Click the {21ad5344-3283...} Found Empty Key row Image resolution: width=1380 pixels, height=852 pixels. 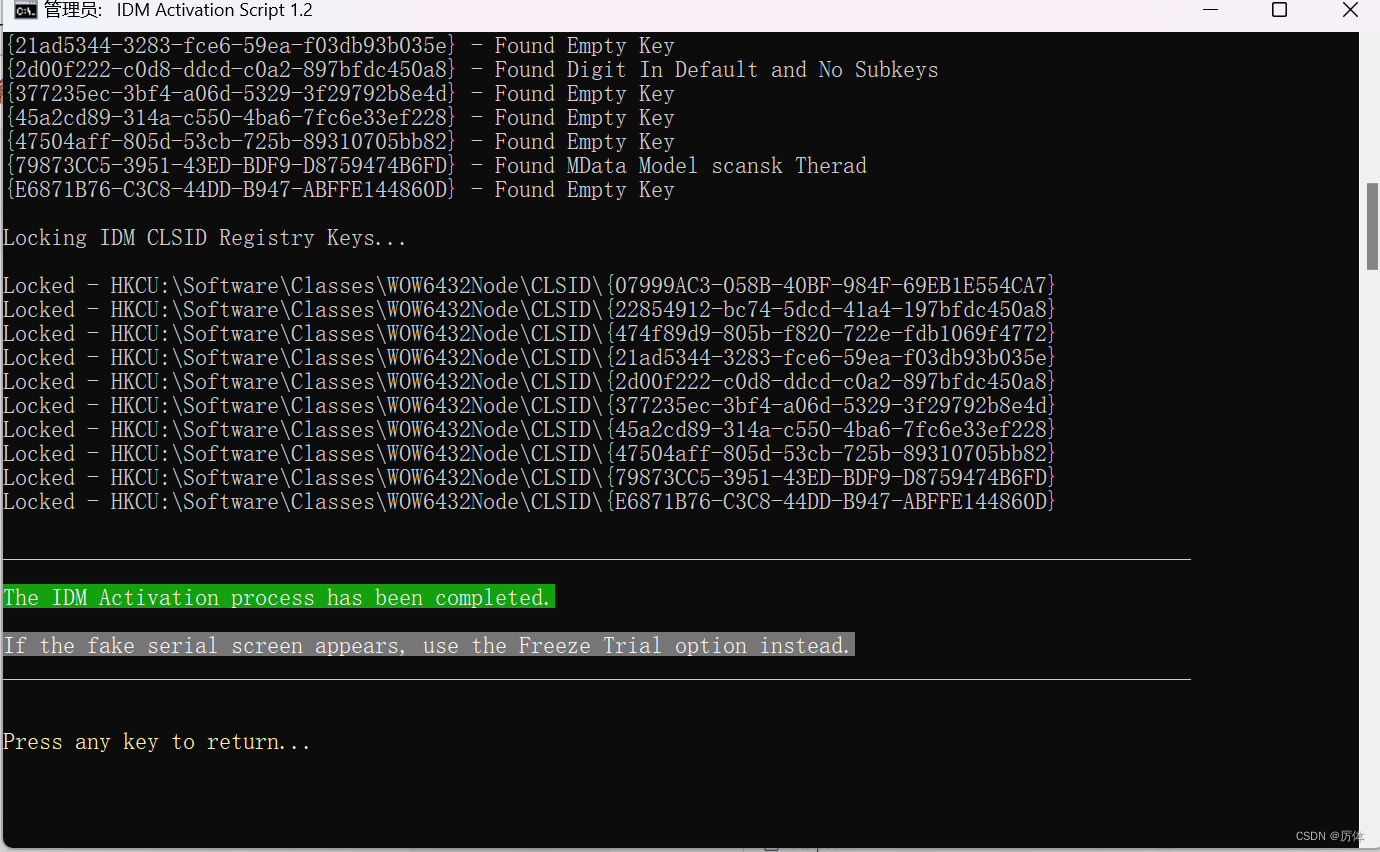340,46
